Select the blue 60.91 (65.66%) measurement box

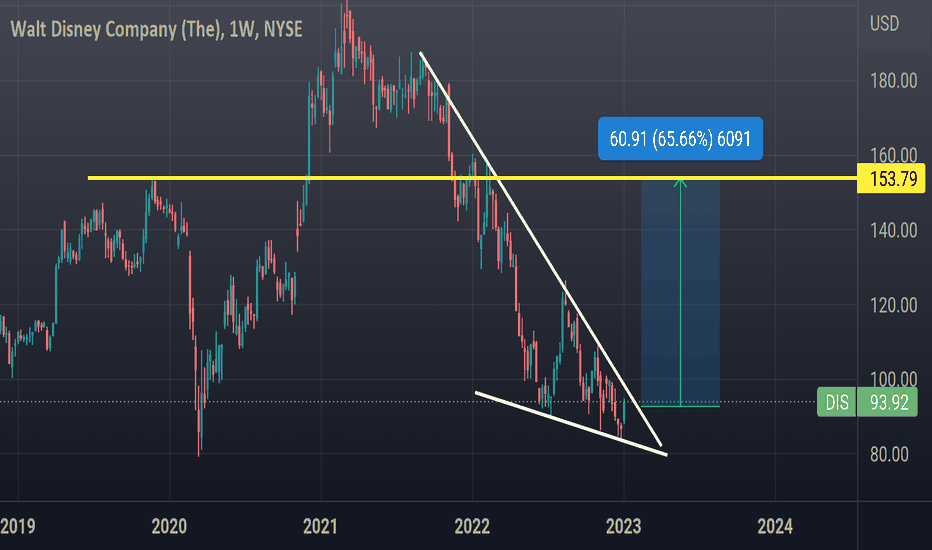(x=680, y=139)
